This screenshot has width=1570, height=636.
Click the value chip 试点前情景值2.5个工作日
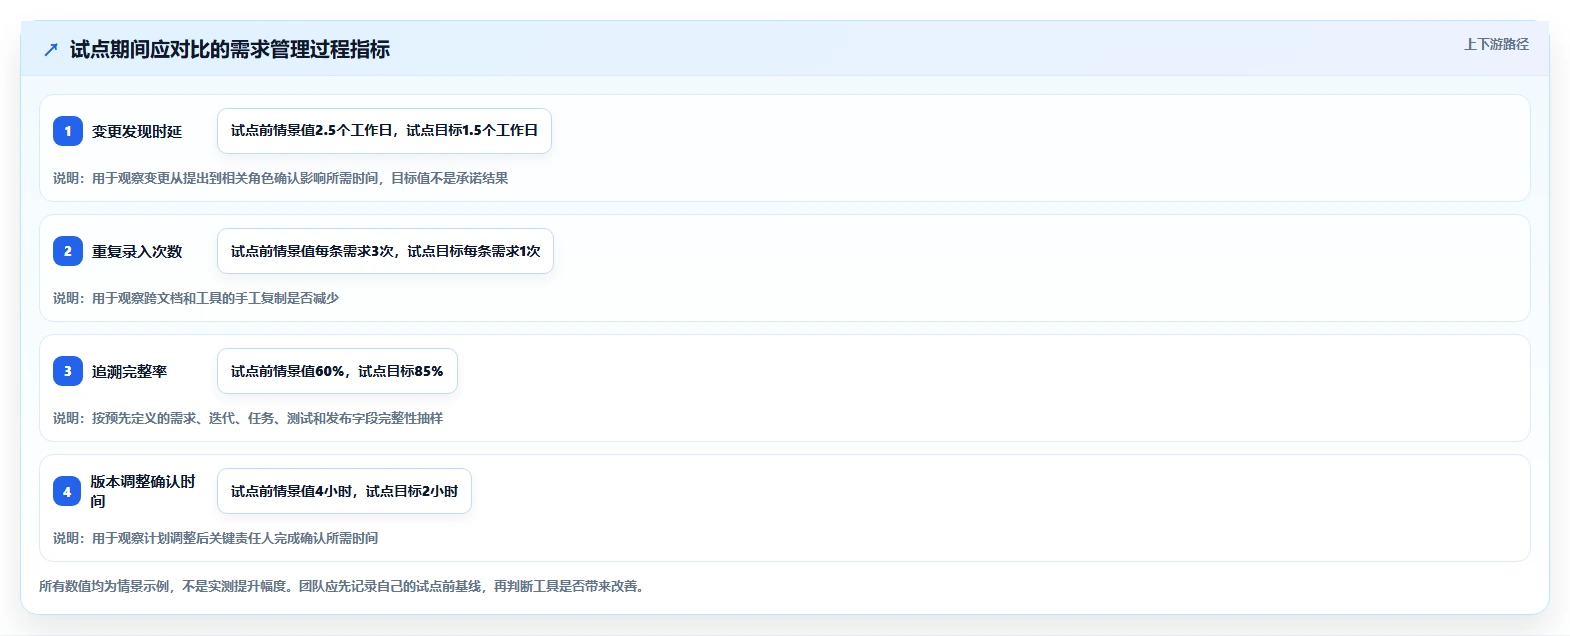[384, 131]
